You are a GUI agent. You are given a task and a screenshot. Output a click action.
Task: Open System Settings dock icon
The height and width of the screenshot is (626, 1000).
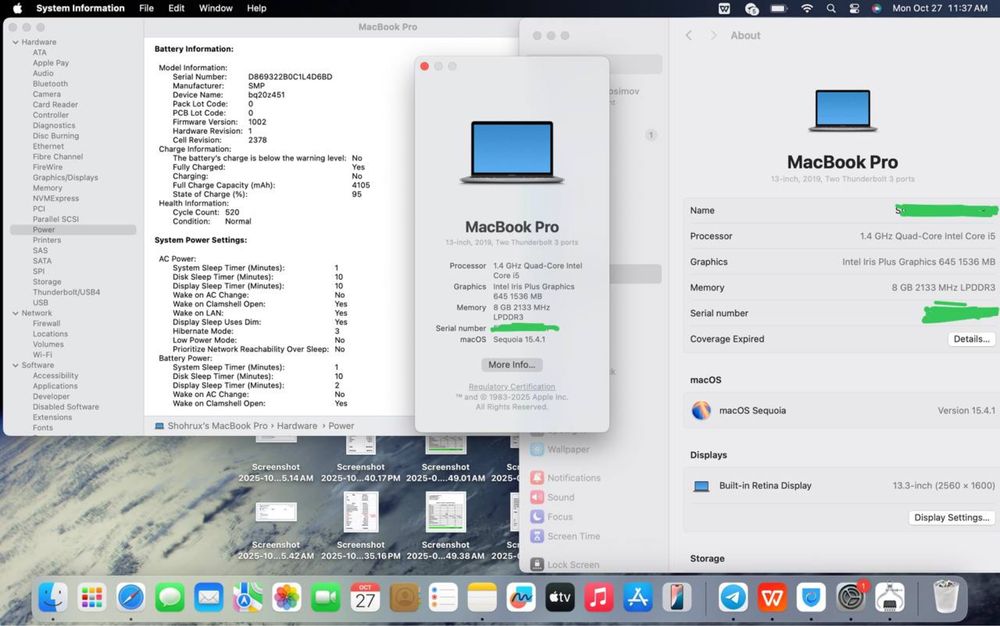pos(851,598)
